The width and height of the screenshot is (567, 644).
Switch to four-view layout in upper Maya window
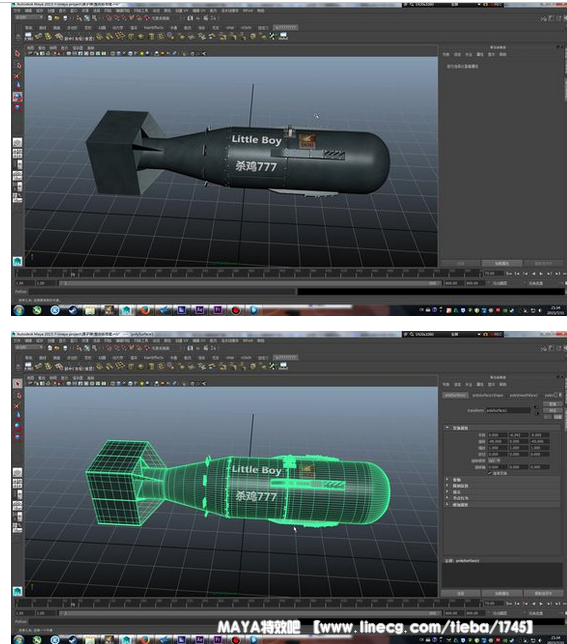[17, 154]
